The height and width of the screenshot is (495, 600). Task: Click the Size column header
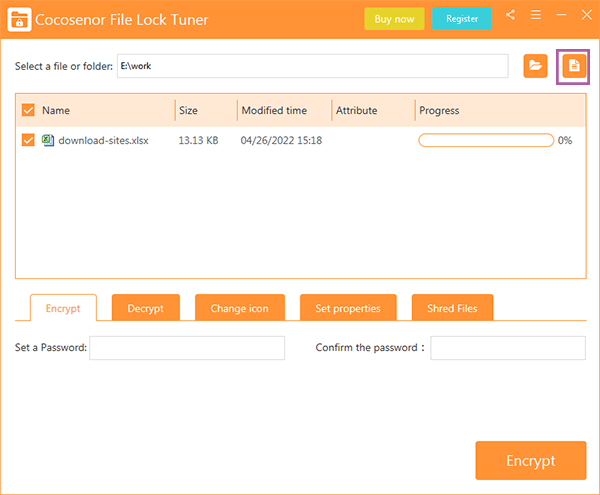coord(188,110)
